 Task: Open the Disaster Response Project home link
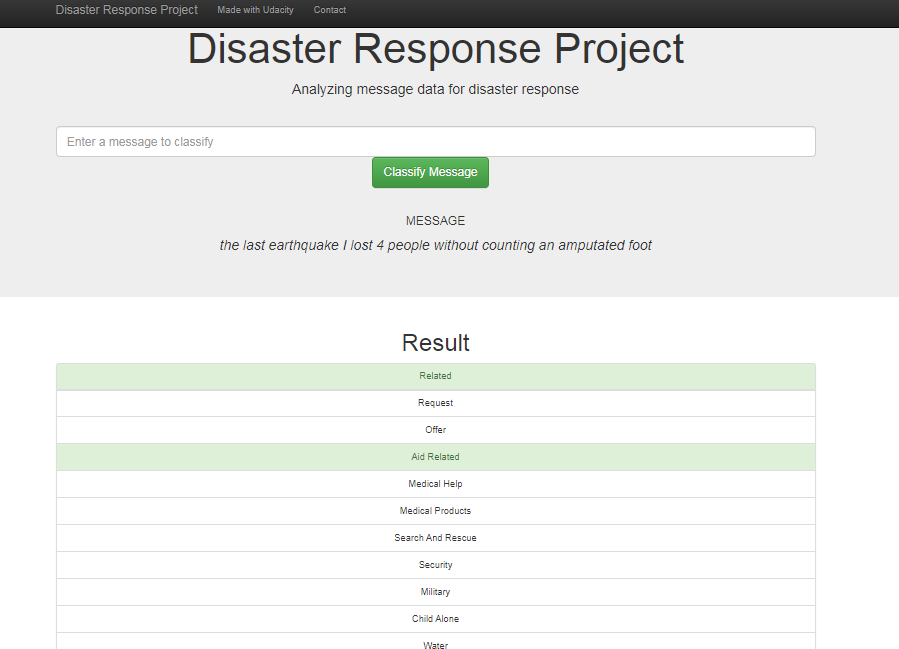click(126, 10)
